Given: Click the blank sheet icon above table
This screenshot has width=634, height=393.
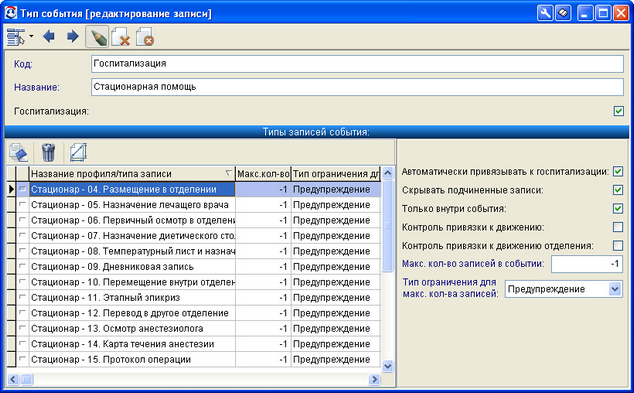Looking at the screenshot, I should tap(78, 152).
